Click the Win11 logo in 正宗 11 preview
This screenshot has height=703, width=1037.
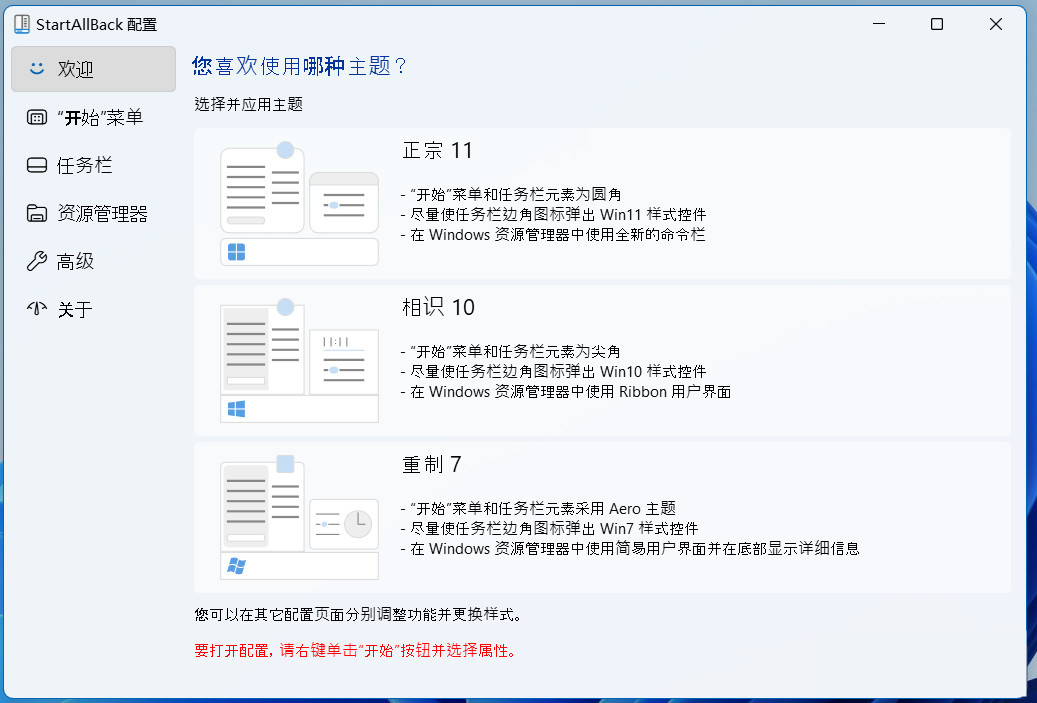237,252
